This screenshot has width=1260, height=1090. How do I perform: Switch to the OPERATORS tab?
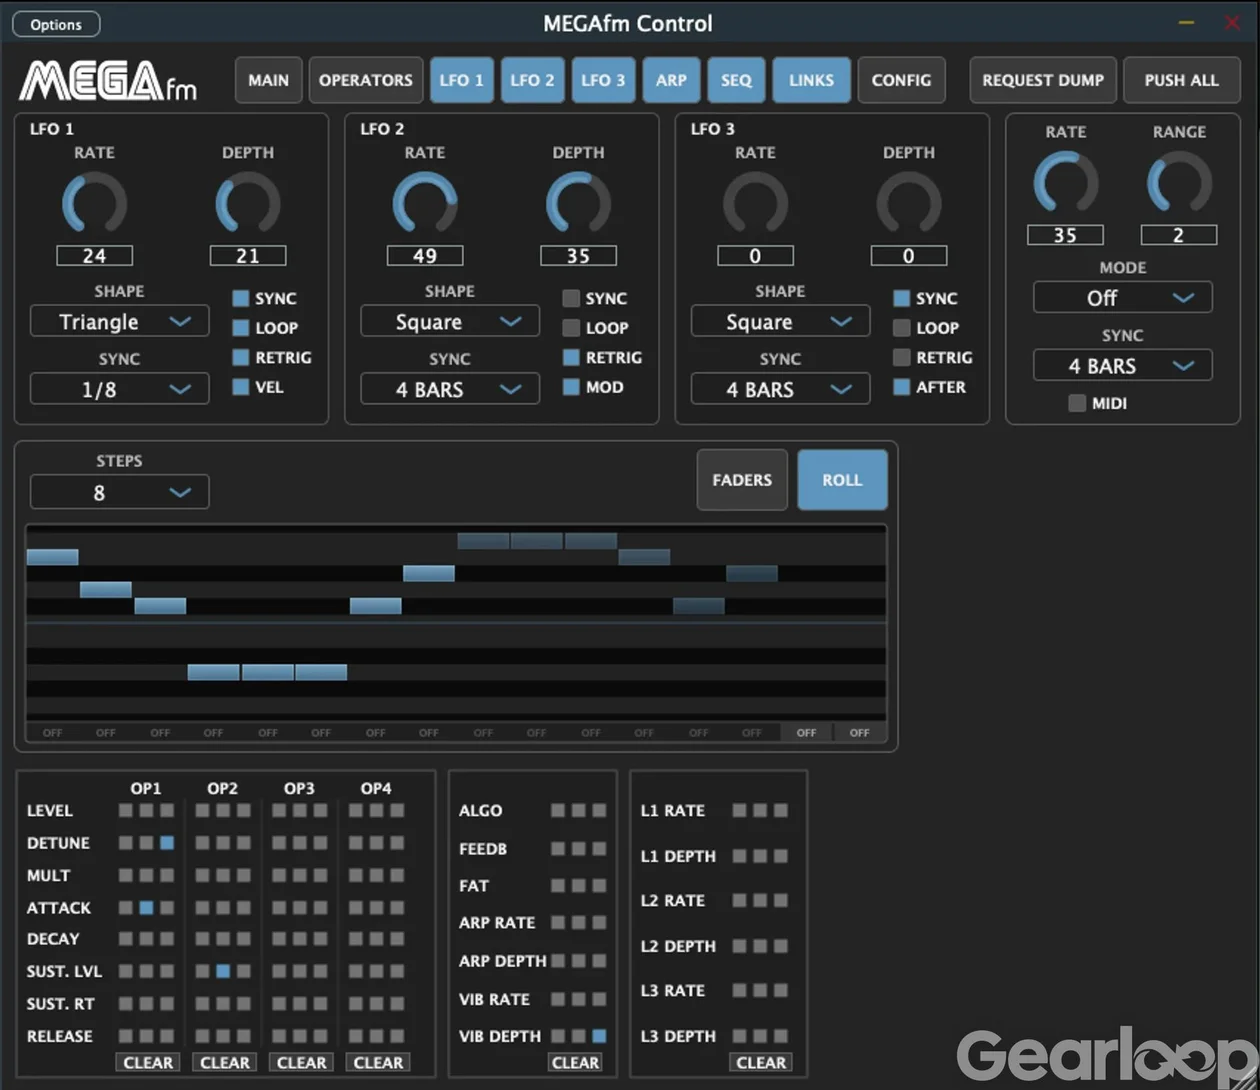coord(366,80)
